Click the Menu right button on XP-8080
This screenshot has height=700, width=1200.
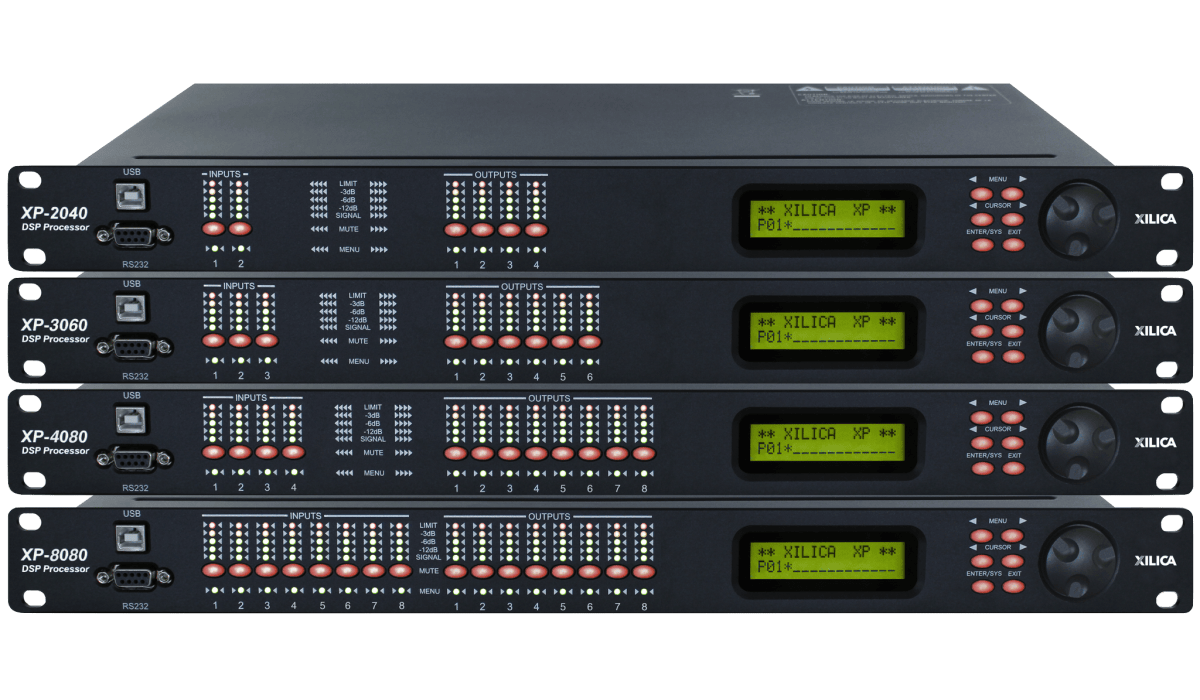pyautogui.click(x=1013, y=535)
